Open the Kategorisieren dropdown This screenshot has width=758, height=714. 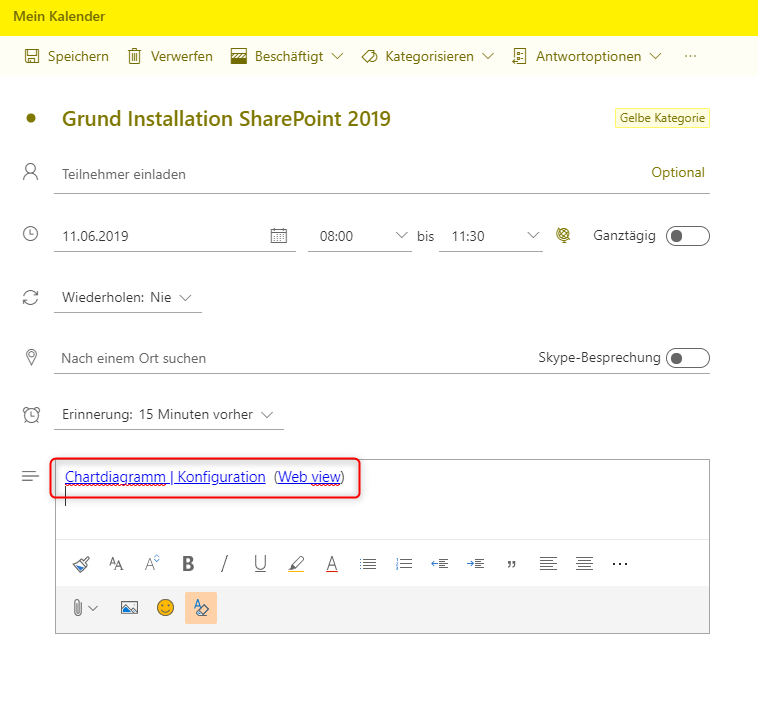(x=428, y=57)
